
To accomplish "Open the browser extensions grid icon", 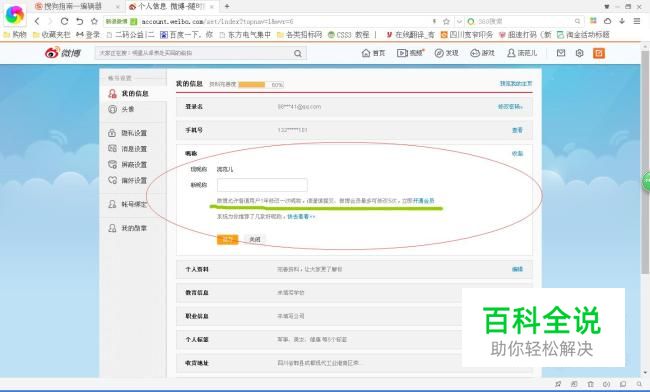I will tap(594, 21).
